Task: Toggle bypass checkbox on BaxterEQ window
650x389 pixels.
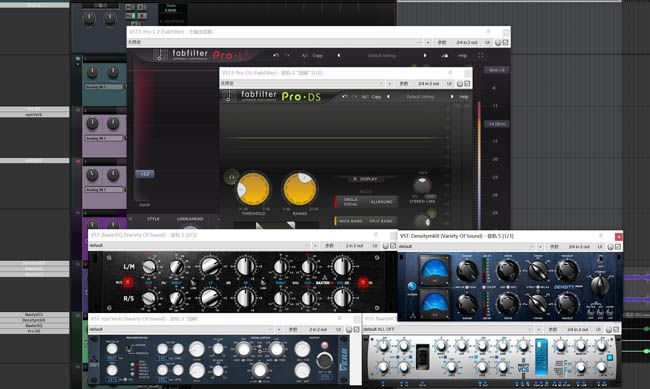Action: (x=393, y=246)
